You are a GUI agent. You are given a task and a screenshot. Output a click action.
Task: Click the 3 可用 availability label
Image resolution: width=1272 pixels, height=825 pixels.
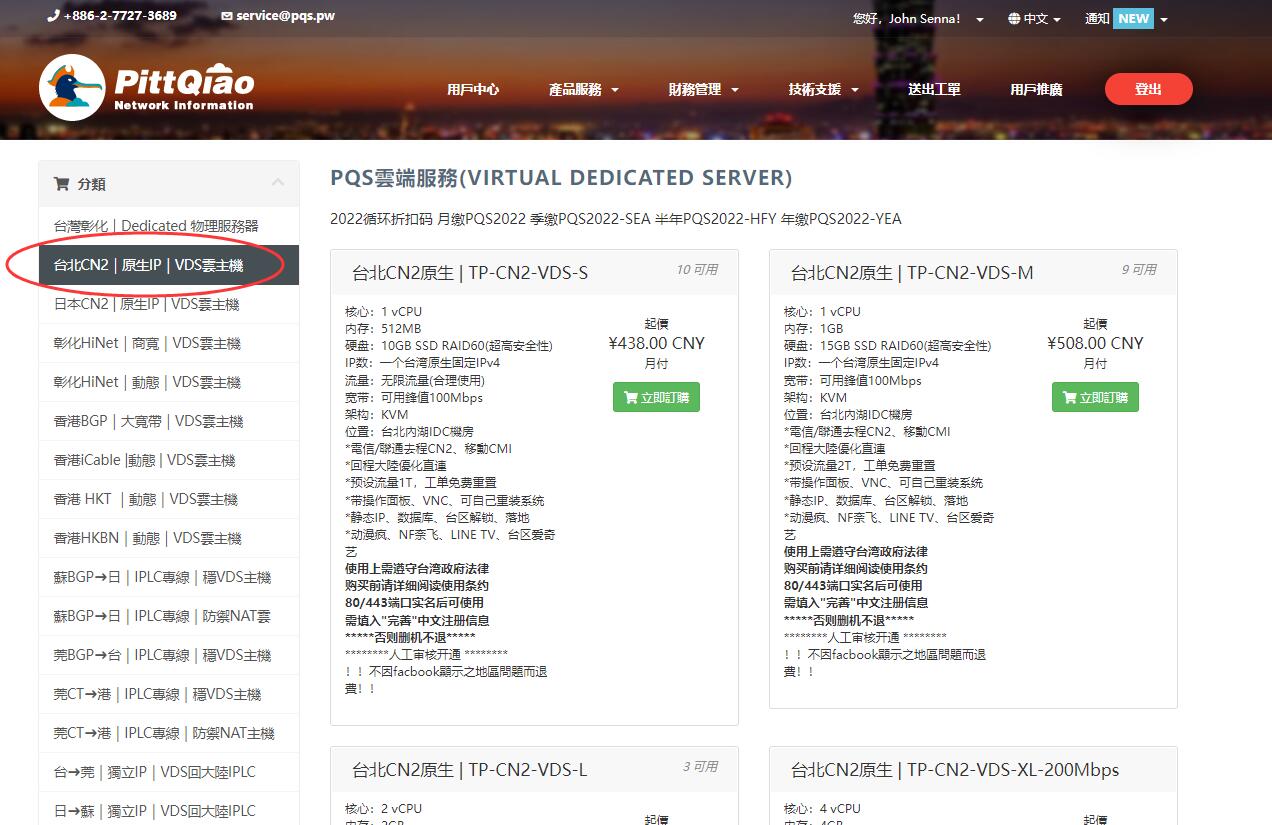coord(700,767)
